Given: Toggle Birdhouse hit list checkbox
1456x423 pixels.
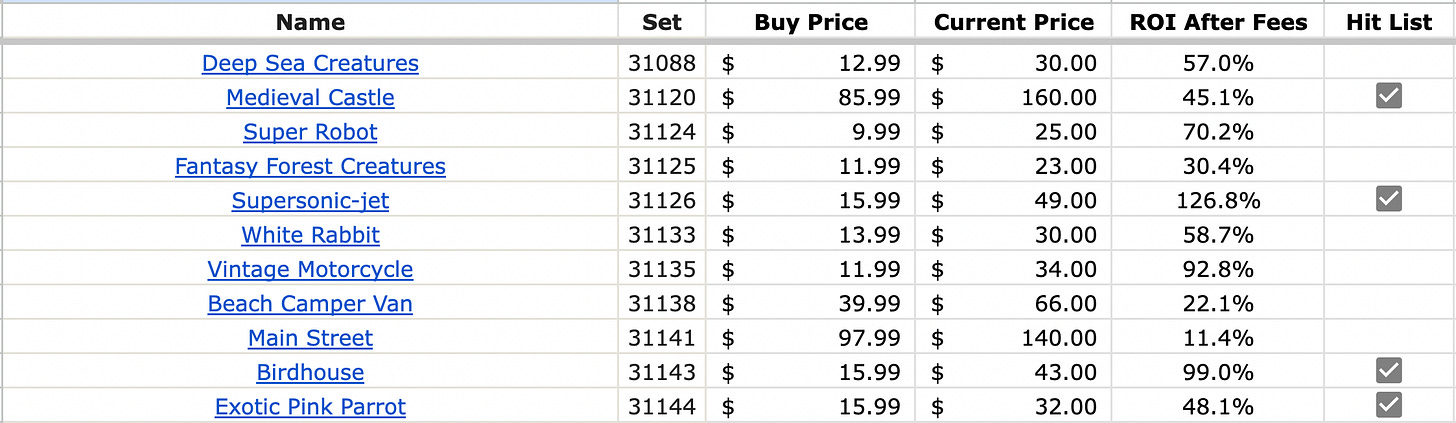Looking at the screenshot, I should 1389,371.
